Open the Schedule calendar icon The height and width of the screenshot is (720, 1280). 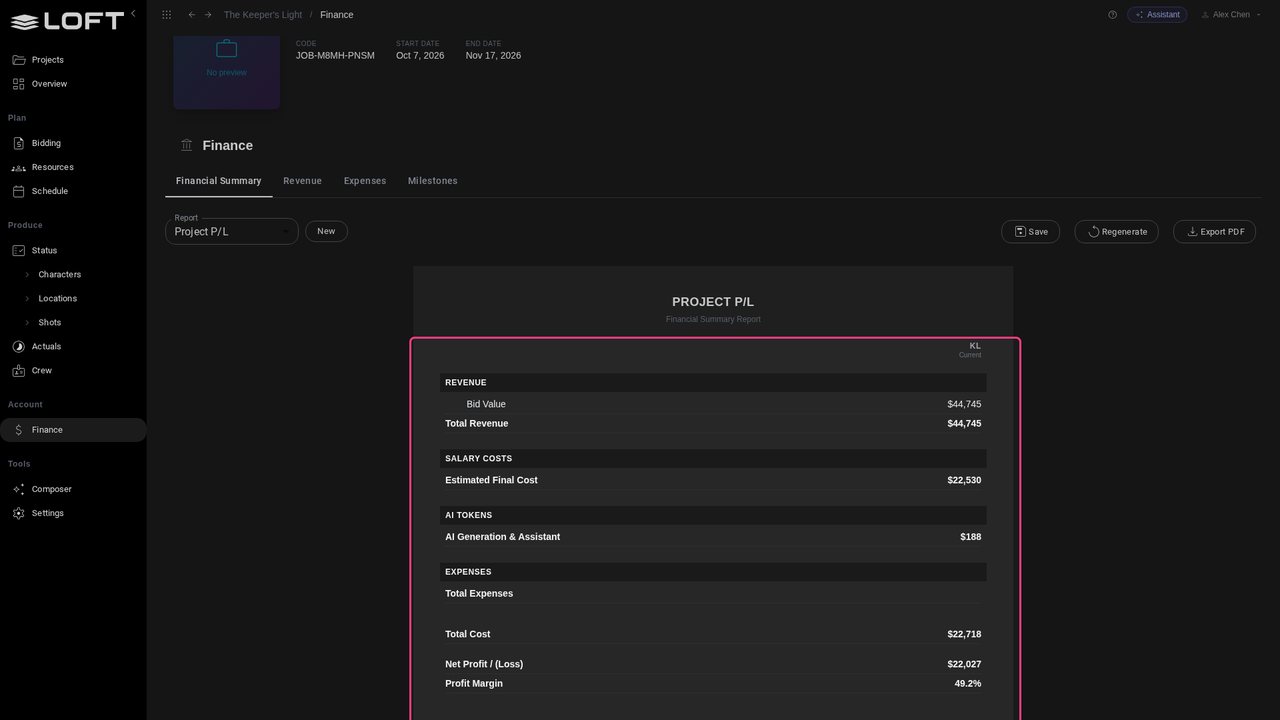point(19,191)
